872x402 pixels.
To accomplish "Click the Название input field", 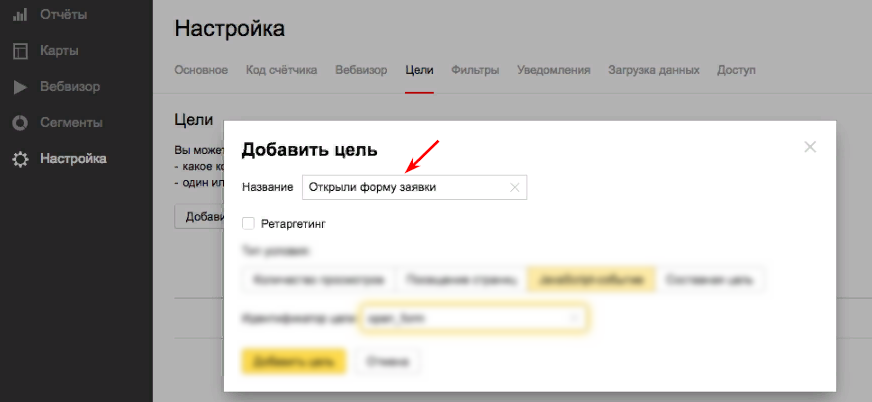I will click(x=414, y=188).
